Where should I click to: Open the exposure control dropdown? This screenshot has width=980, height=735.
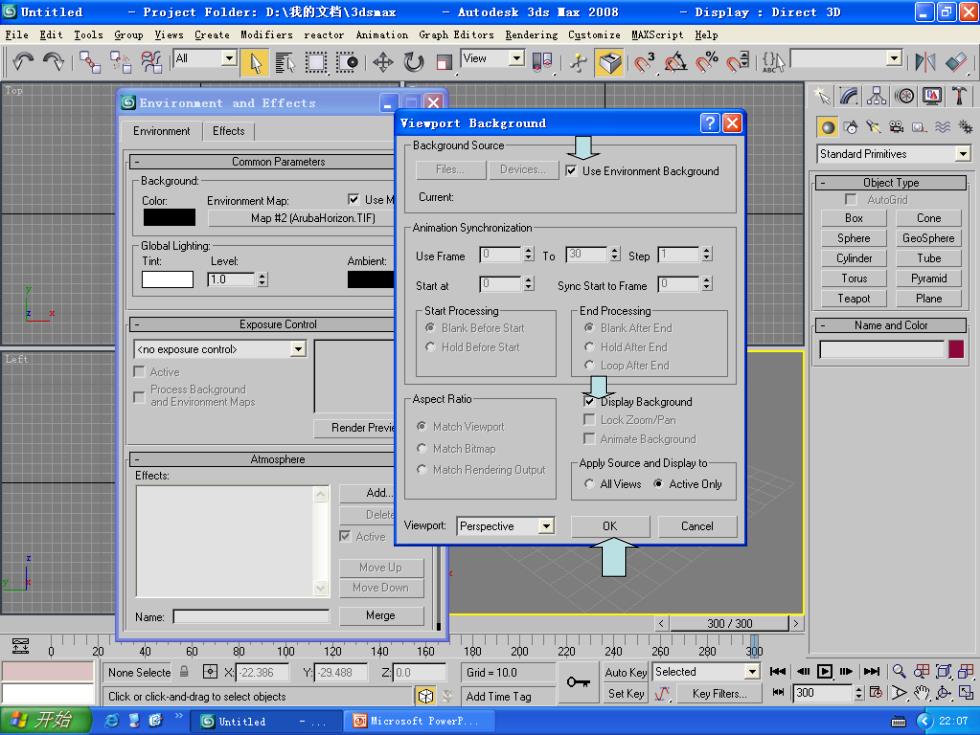coord(298,349)
